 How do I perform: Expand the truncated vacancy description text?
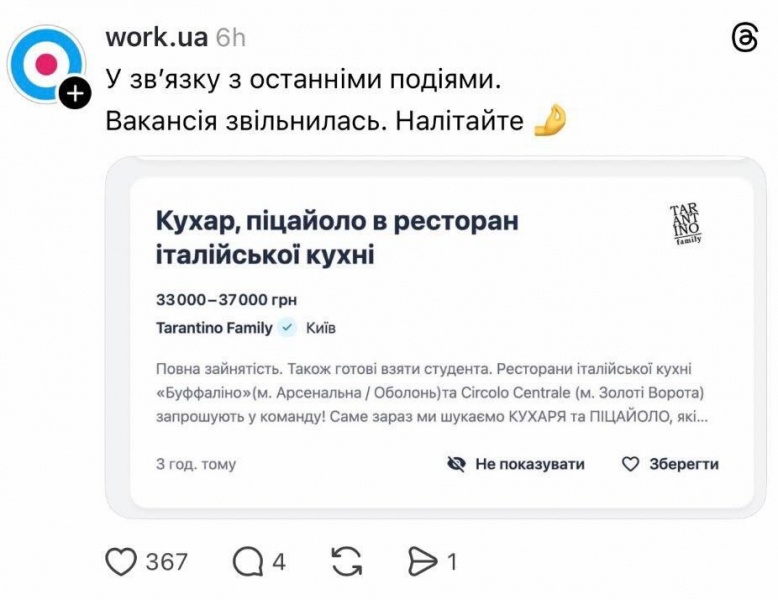click(432, 391)
